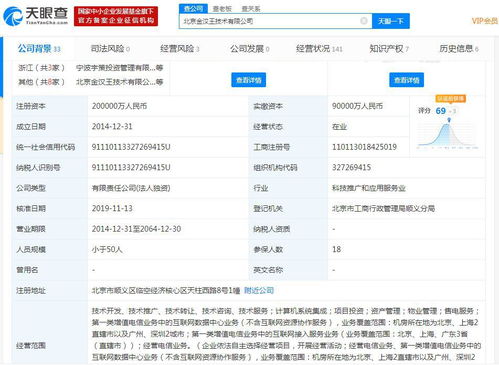
Task: Click the insured count 18
Action: click(336, 249)
